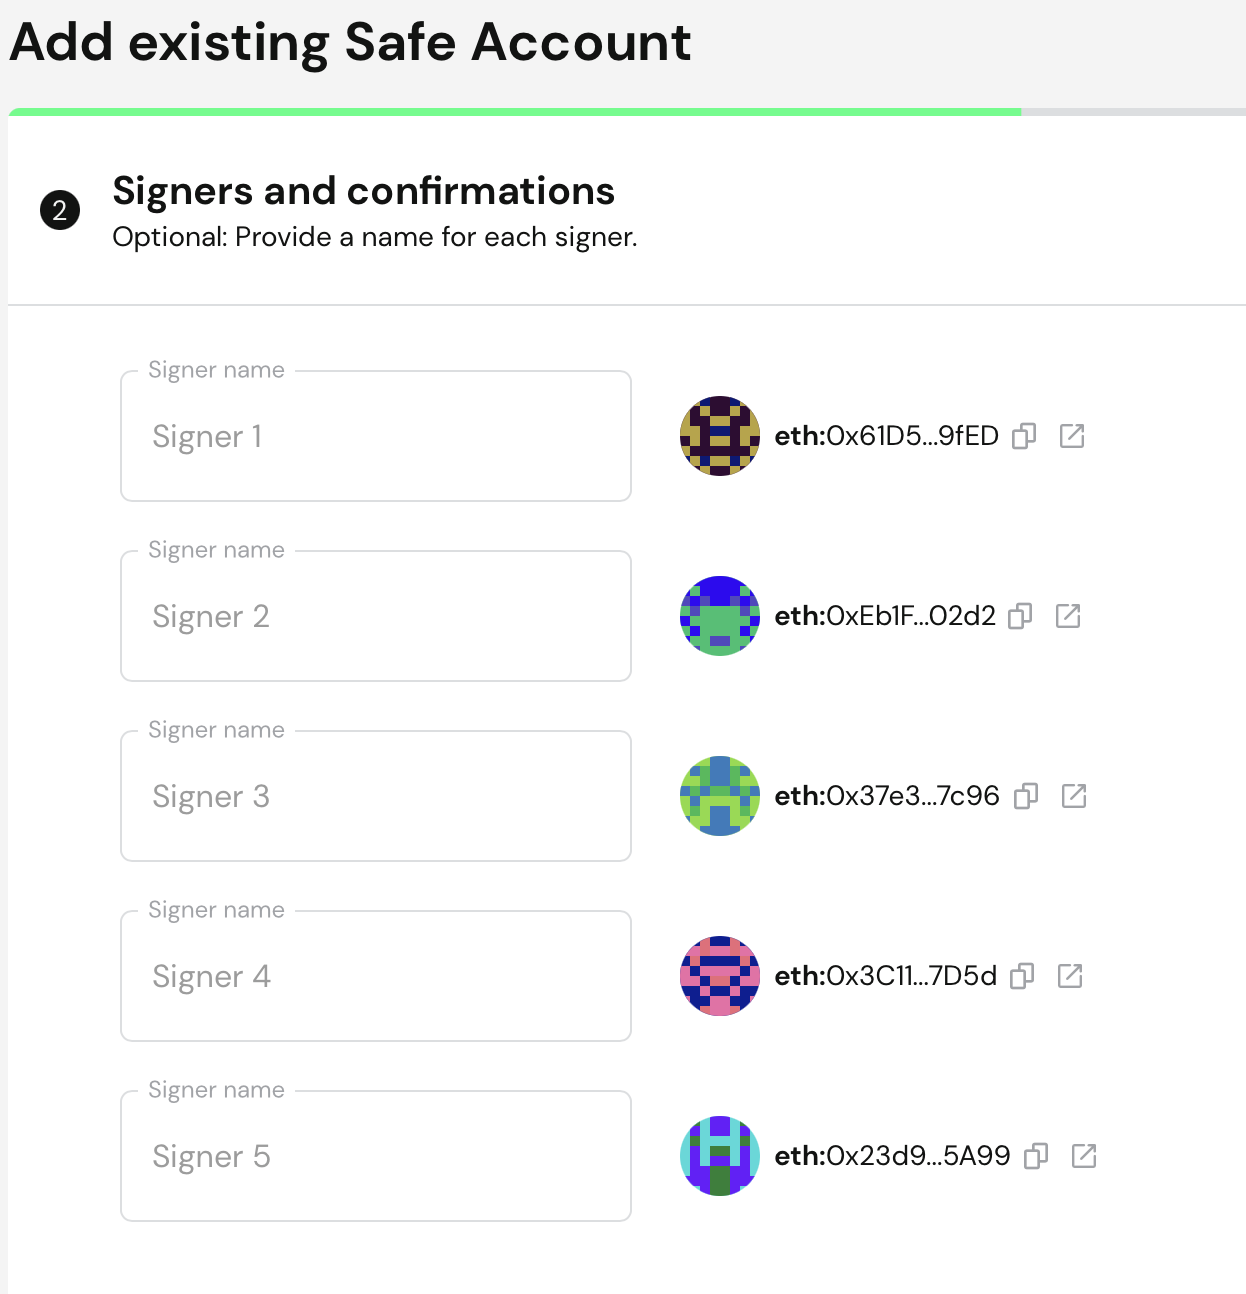
Task: Click the step 2 number badge
Action: (60, 209)
